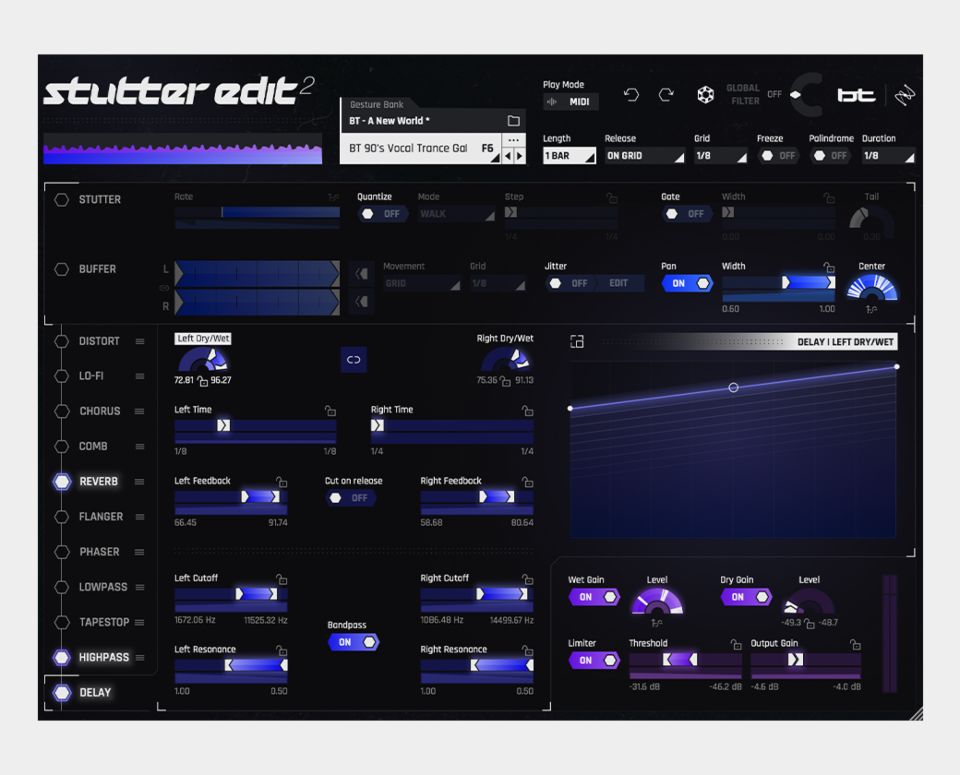Screen dimensions: 960x775
Task: Click the lock icon beside Left Time
Action: tap(330, 411)
